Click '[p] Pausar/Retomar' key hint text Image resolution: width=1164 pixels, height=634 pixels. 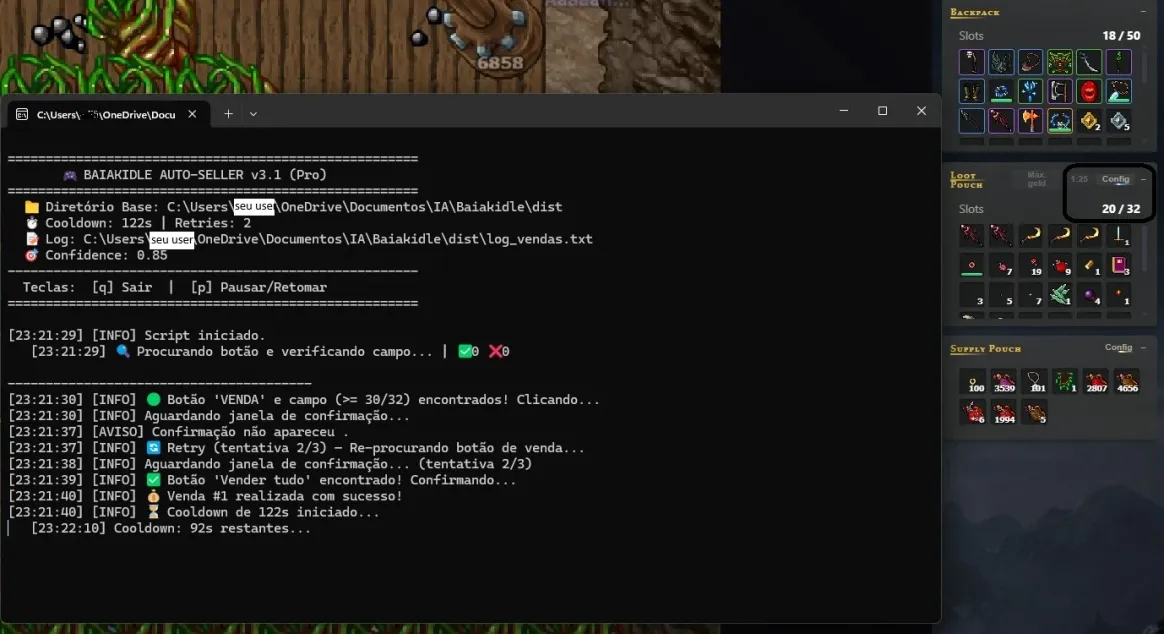tap(258, 287)
